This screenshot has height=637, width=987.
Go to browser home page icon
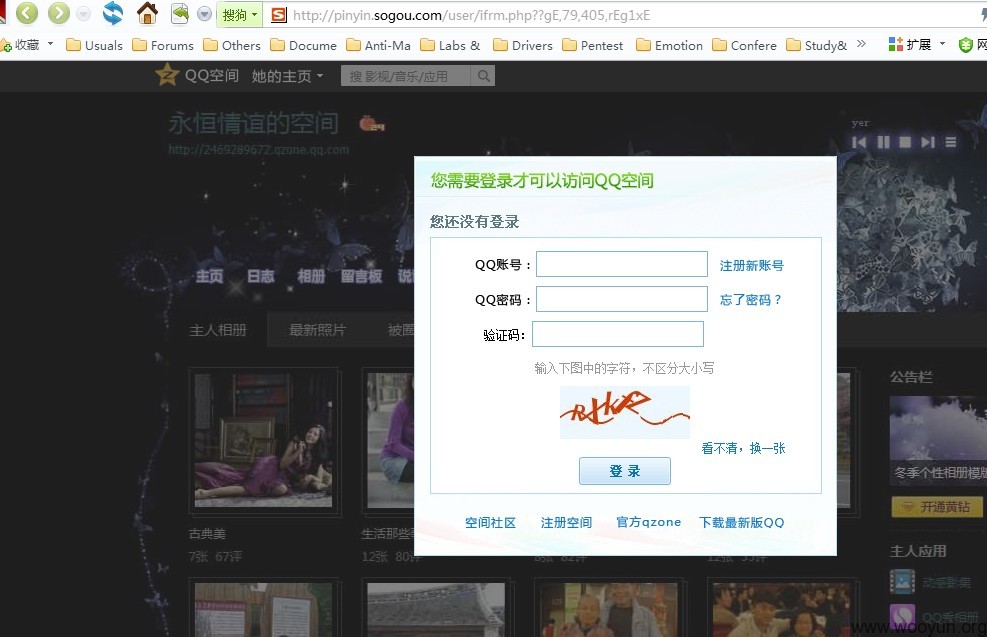(x=147, y=13)
